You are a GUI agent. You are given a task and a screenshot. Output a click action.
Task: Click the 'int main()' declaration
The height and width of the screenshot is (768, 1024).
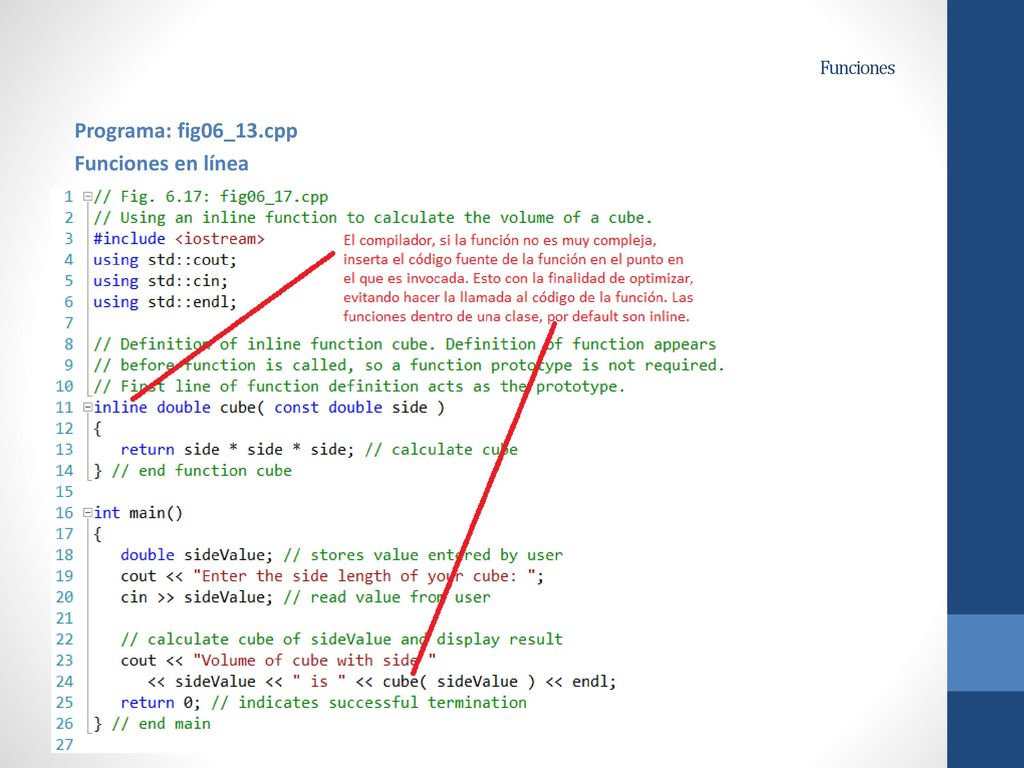click(138, 513)
